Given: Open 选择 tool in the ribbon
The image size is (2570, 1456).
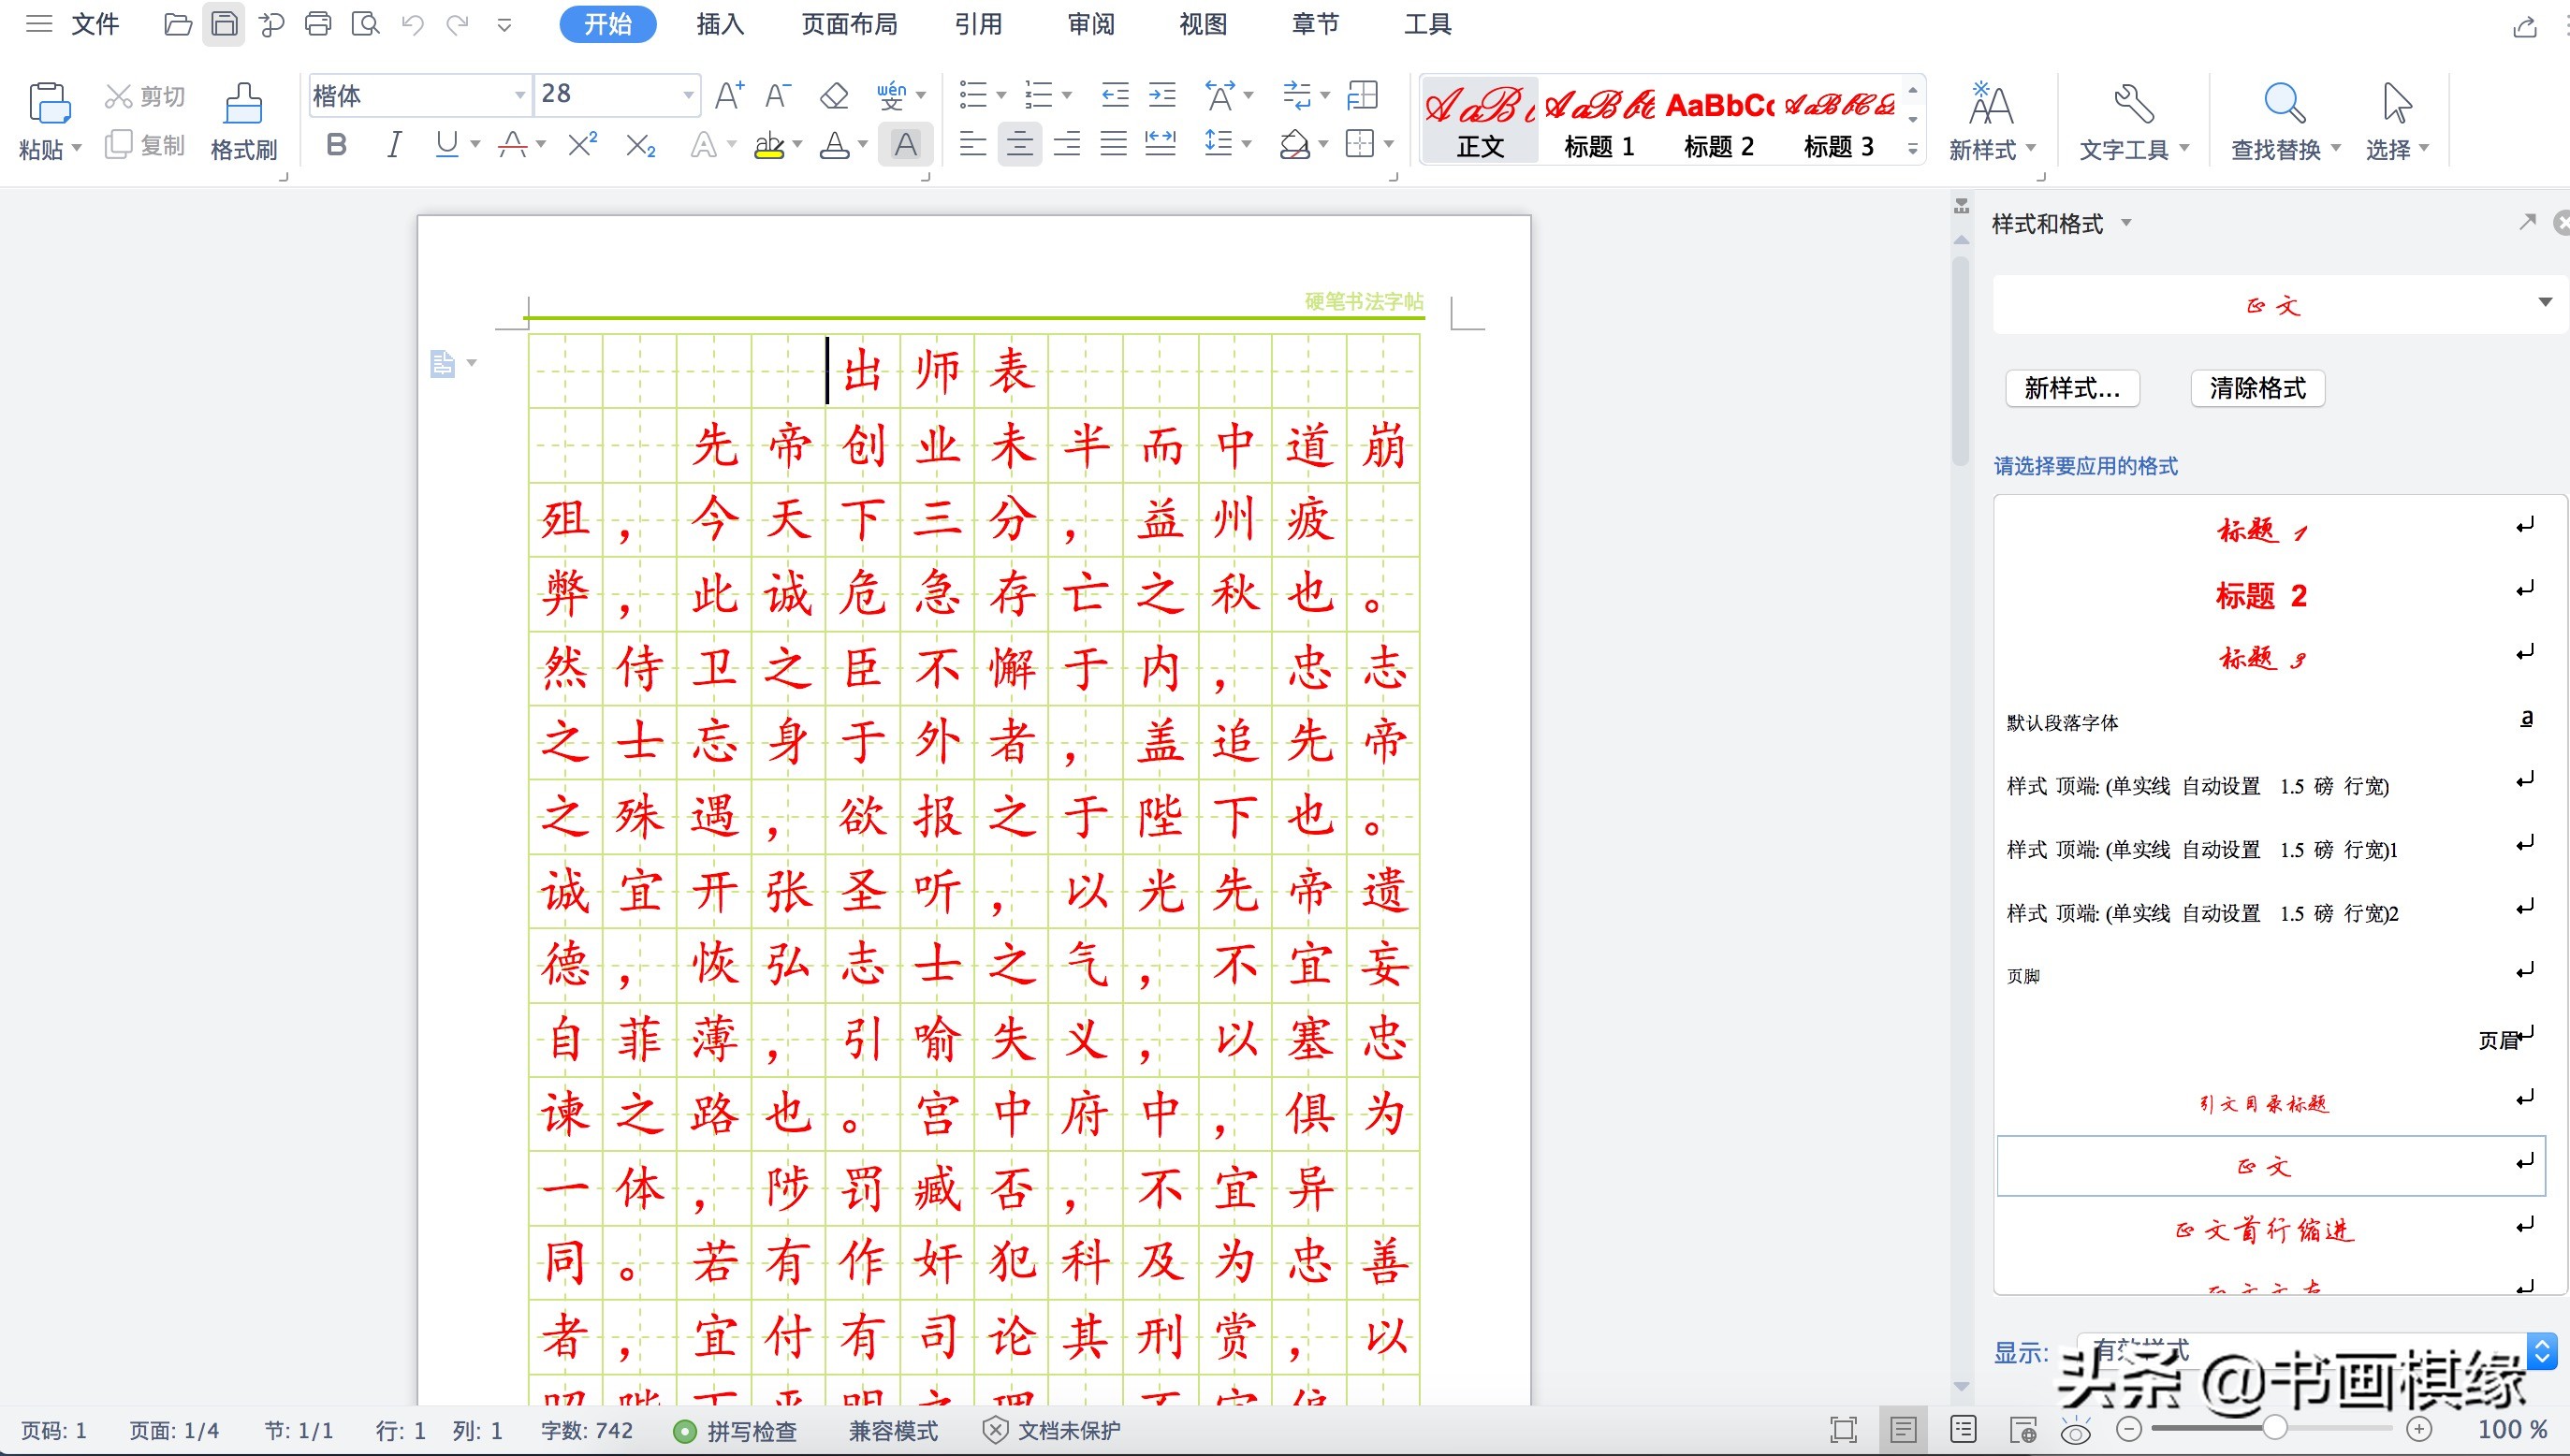Looking at the screenshot, I should click(2396, 122).
